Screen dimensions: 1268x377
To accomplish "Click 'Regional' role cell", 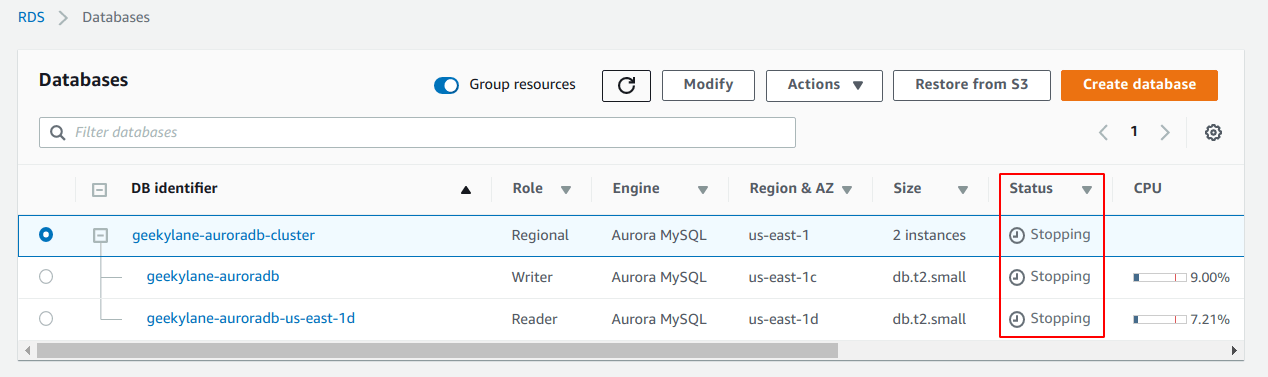I will (x=540, y=235).
